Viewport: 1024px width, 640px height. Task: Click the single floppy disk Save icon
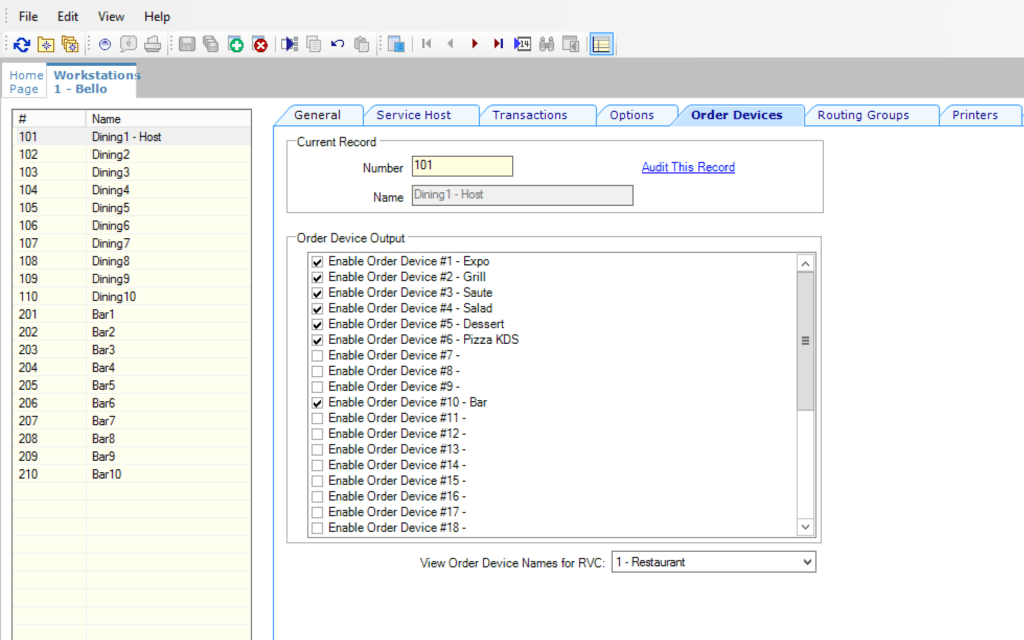point(187,44)
